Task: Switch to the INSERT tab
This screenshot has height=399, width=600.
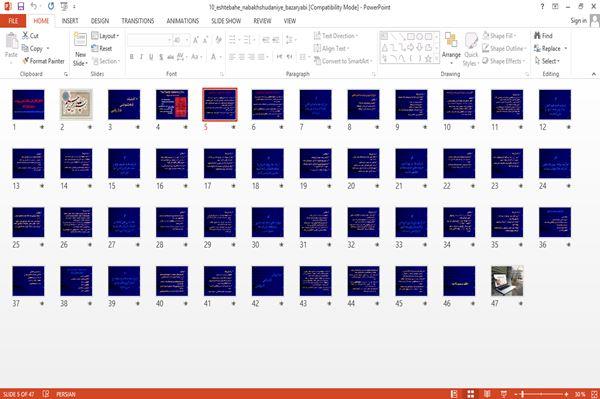Action: 70,21
